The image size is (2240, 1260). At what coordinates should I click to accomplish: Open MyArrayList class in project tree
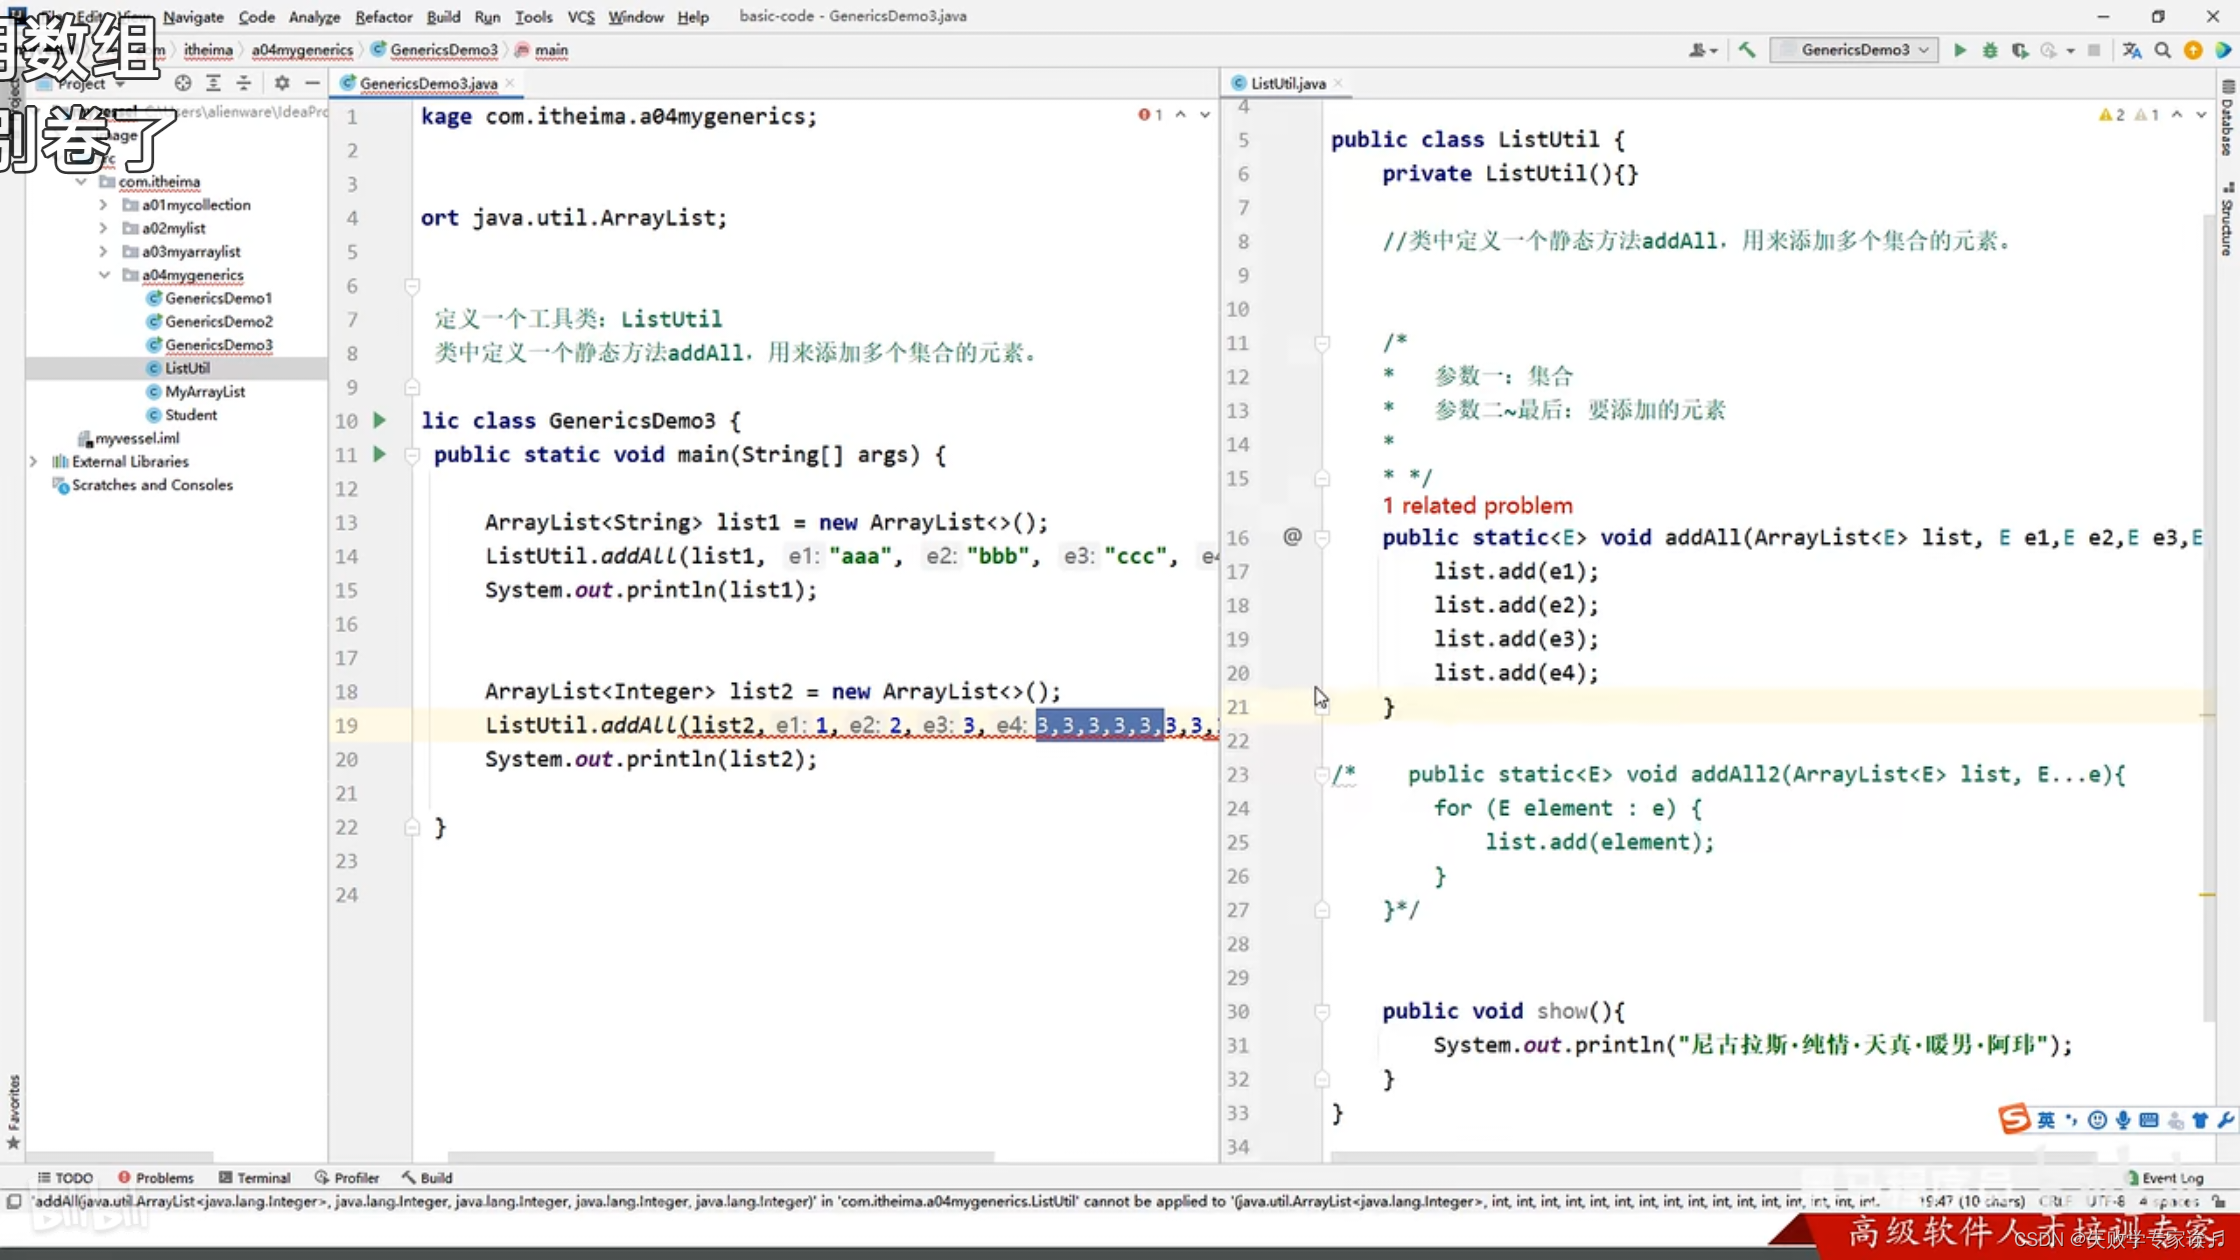coord(204,391)
